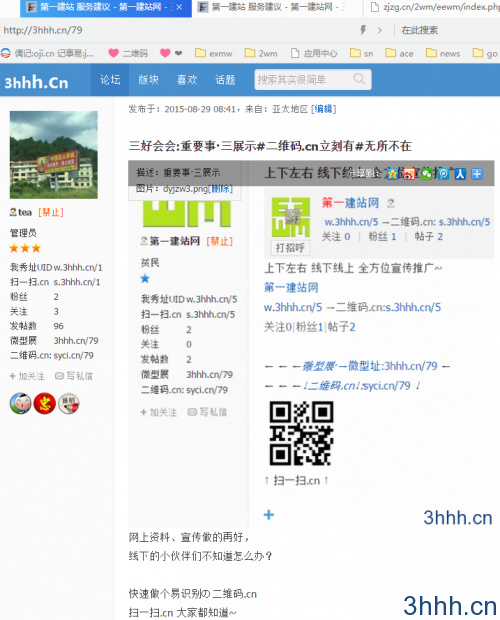The height and width of the screenshot is (620, 500).
Task: Share to Renren blue icon
Action: (460, 174)
